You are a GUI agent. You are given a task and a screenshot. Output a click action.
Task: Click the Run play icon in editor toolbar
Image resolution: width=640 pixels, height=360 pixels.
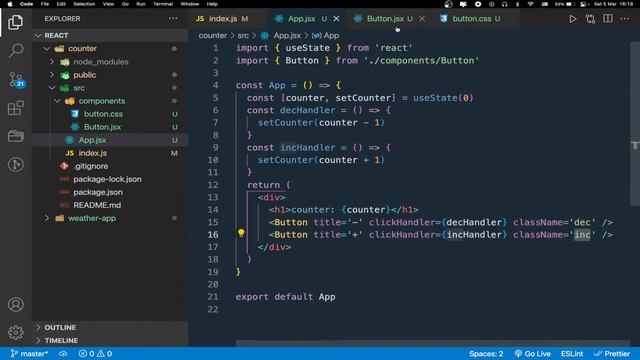[x=573, y=19]
